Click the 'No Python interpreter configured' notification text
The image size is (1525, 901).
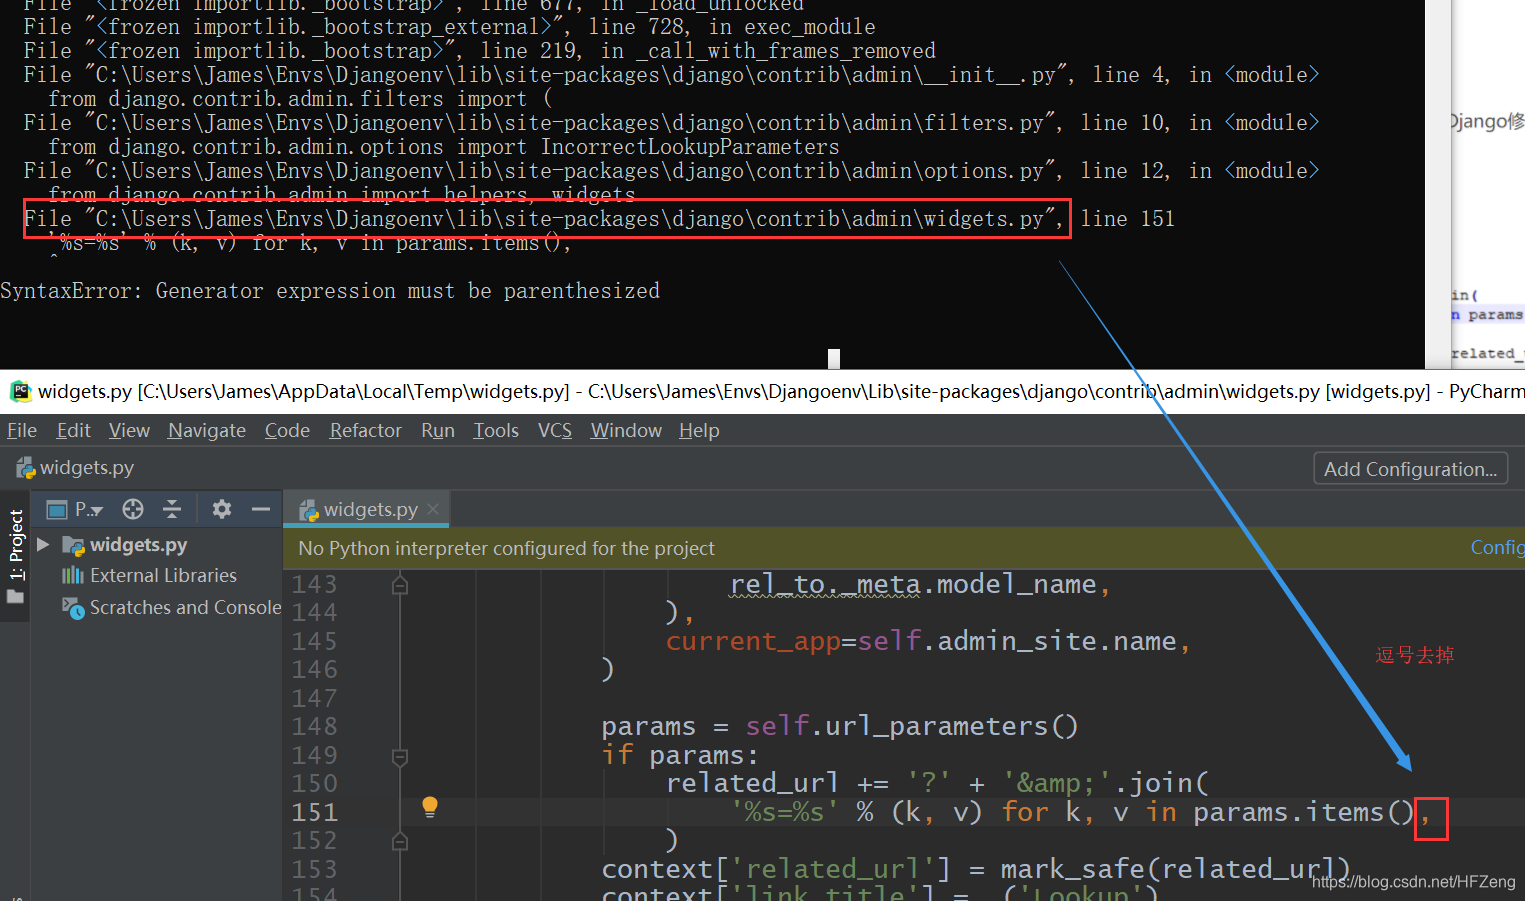506,548
